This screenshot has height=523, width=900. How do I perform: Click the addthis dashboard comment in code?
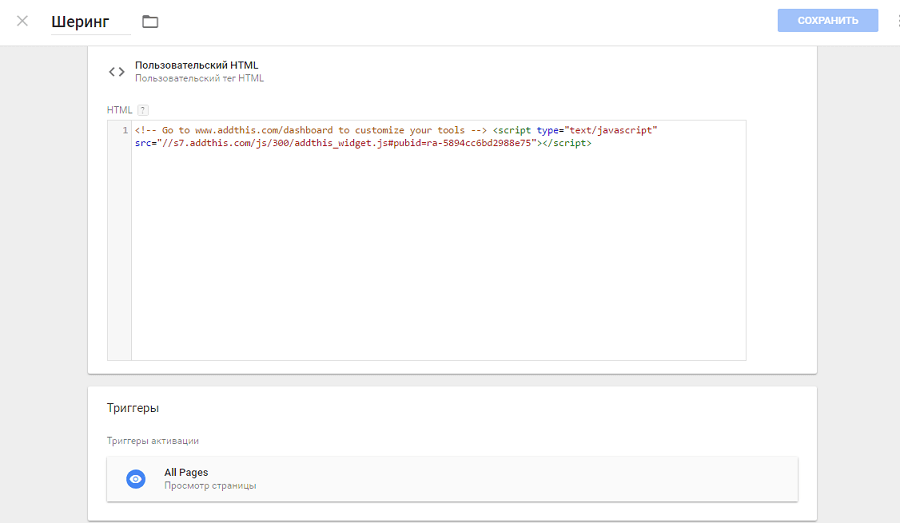[310, 131]
